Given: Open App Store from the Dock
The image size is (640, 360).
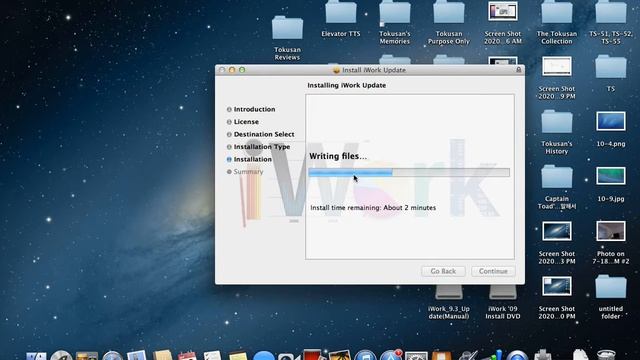Looking at the screenshot, I should pos(391,356).
